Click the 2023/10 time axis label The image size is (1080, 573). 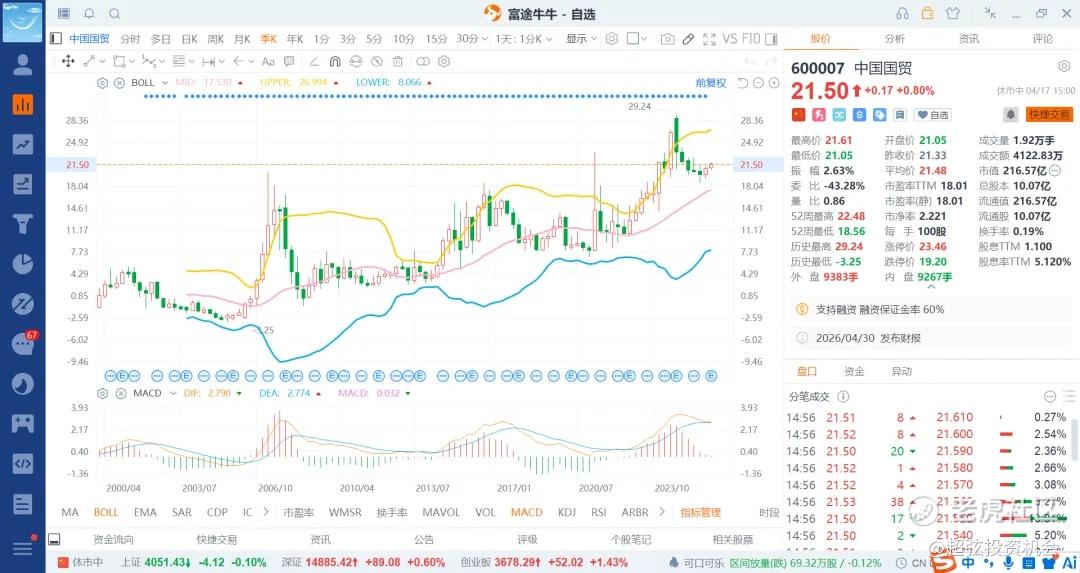point(672,488)
